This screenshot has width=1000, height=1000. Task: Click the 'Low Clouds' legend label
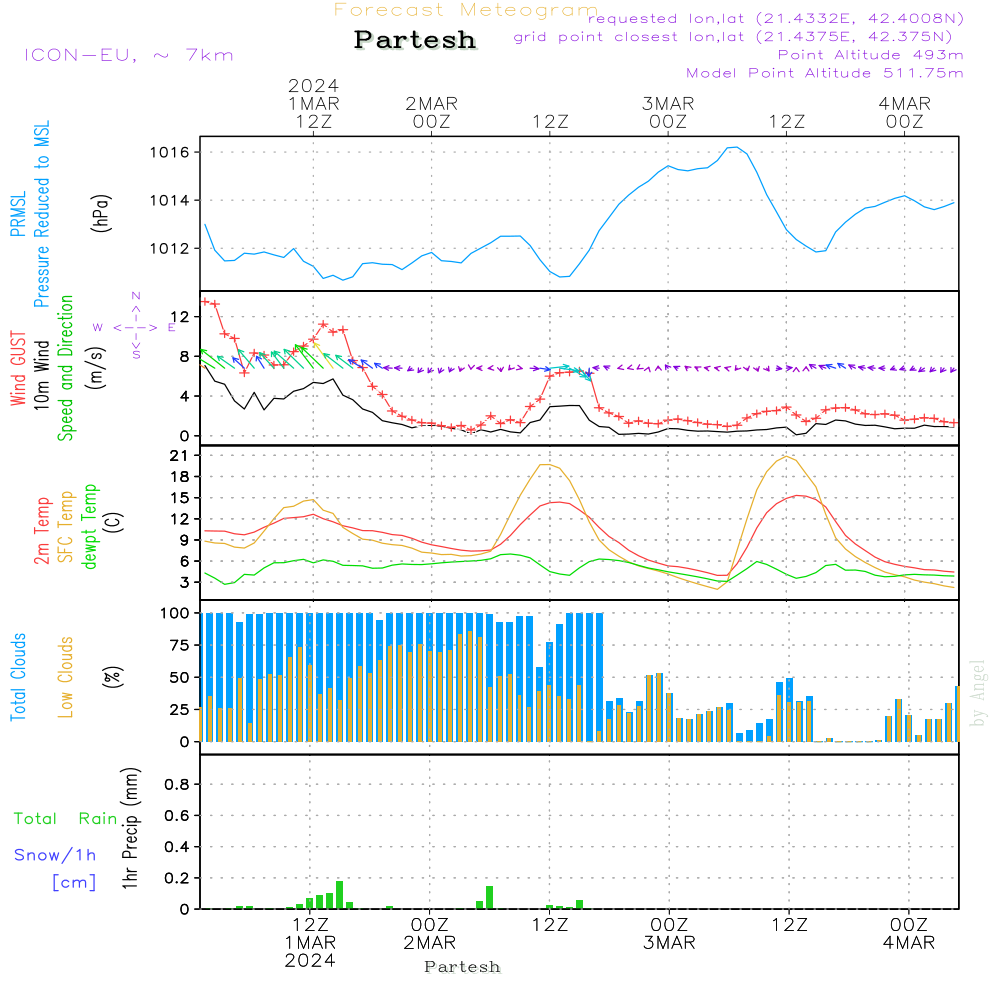66,677
